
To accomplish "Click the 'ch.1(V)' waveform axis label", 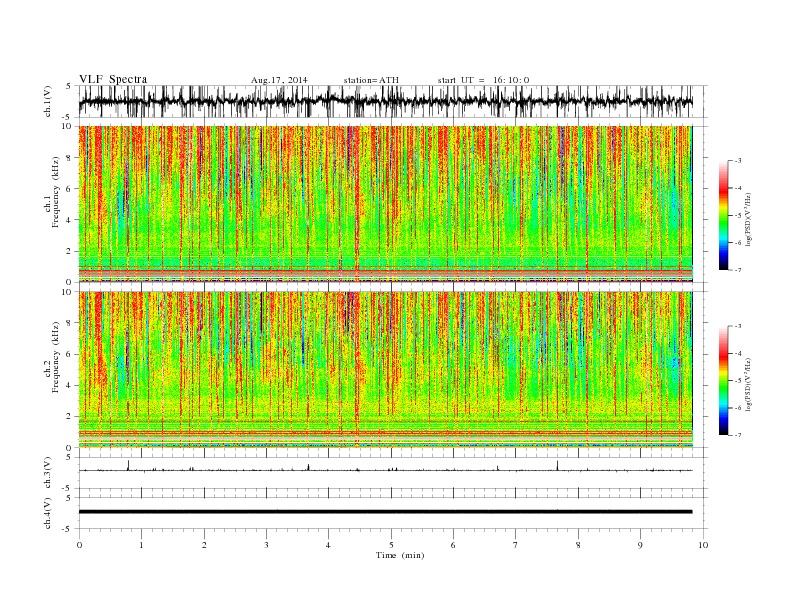I will (x=48, y=101).
